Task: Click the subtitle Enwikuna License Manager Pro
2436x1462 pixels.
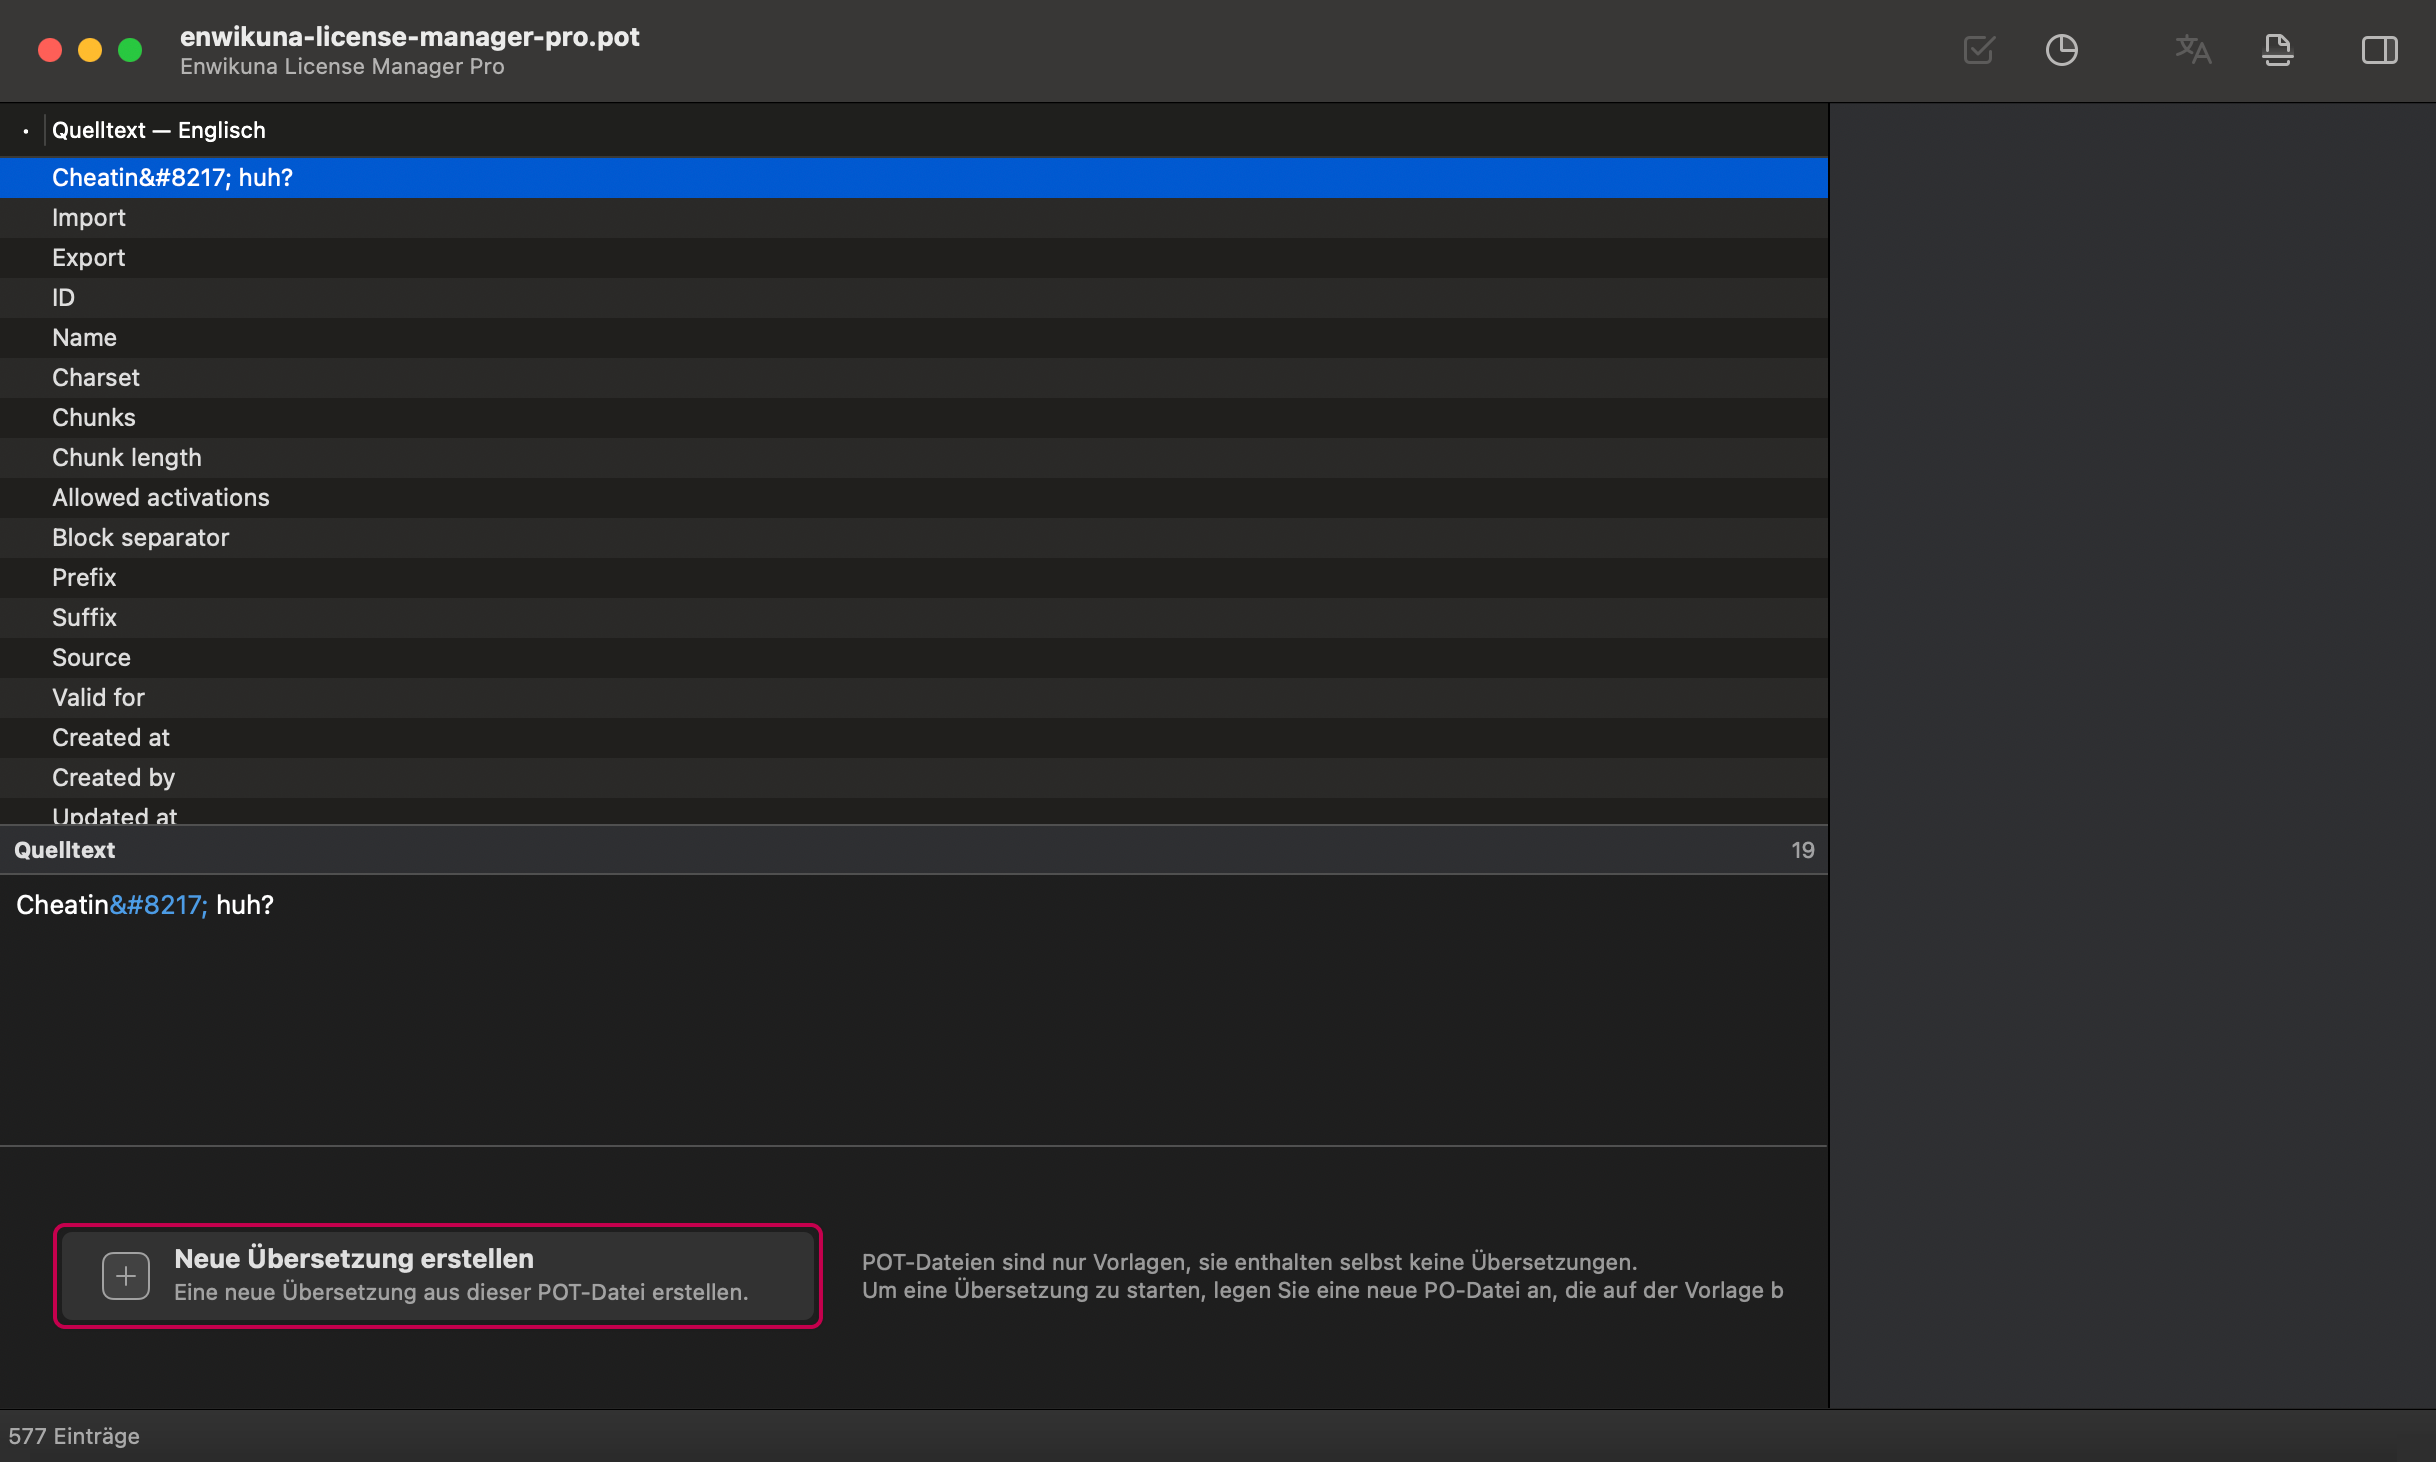Action: (x=342, y=67)
